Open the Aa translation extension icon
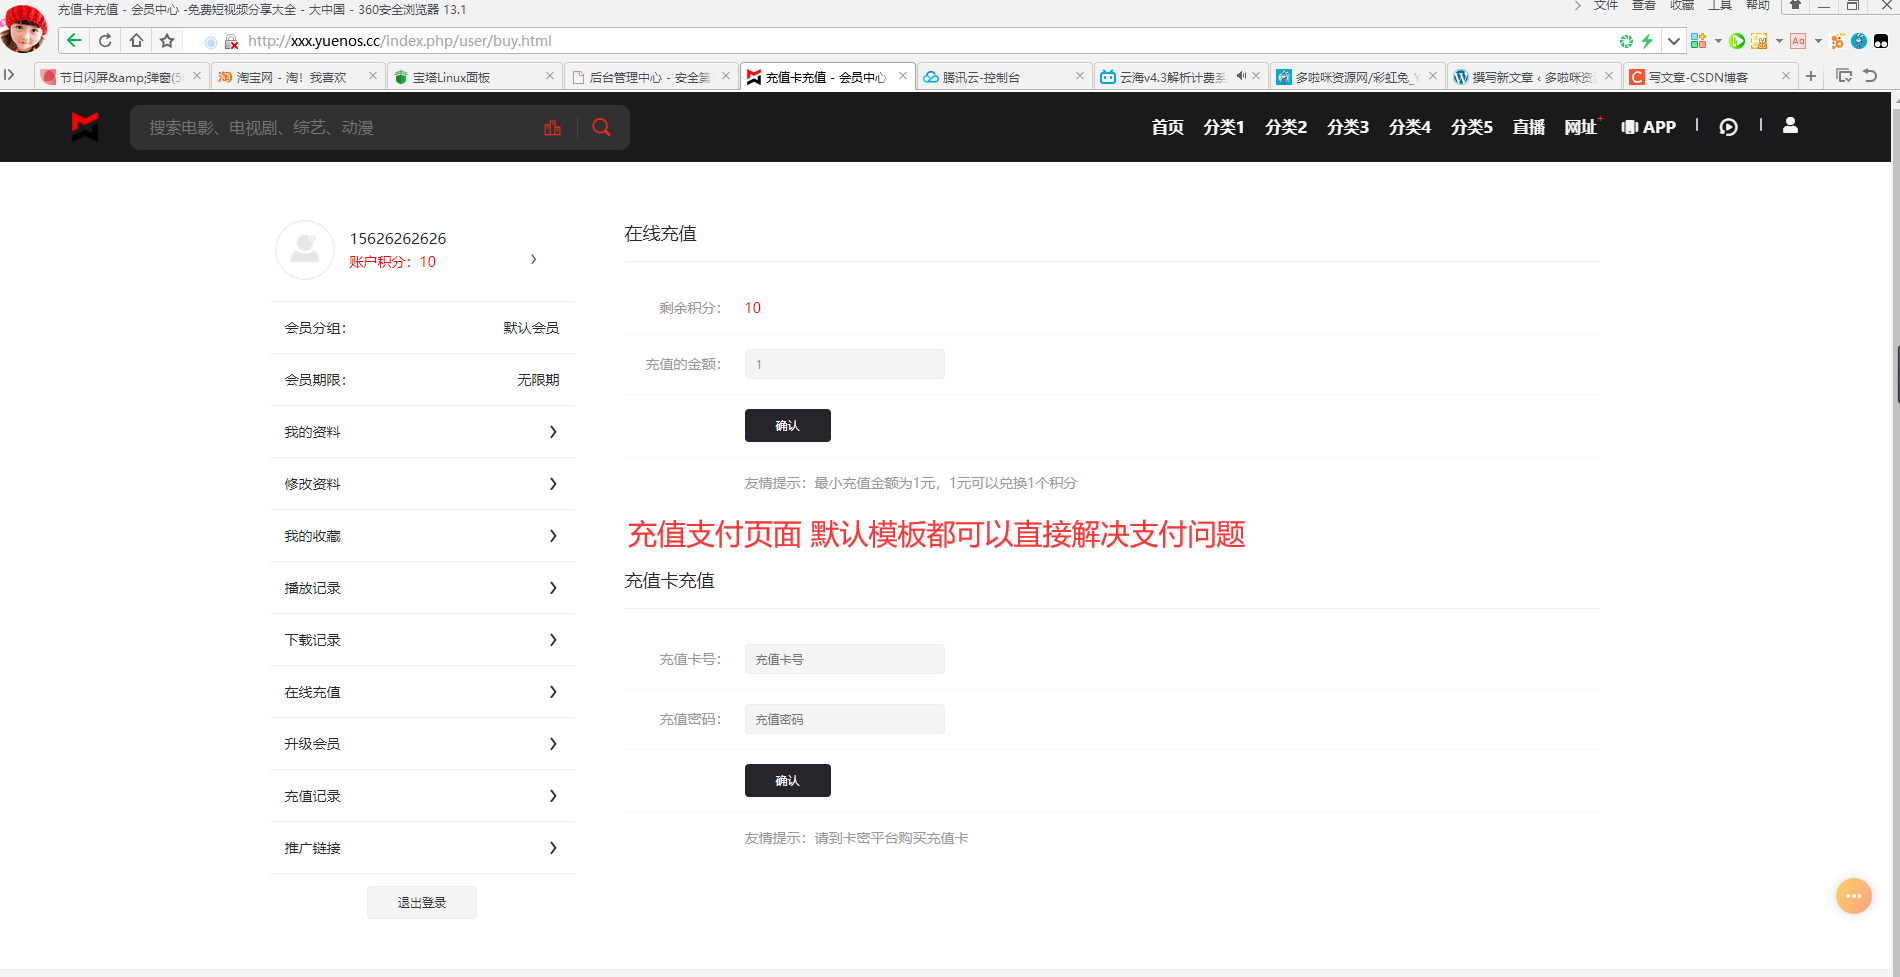This screenshot has height=977, width=1900. (1797, 41)
